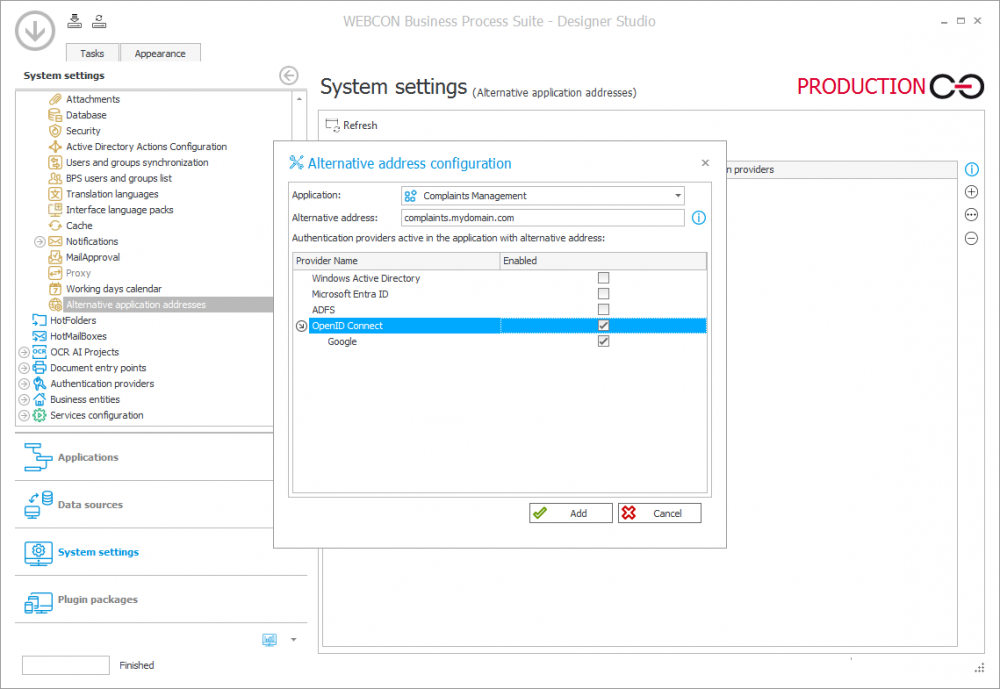Click the Attachments paperclip icon
Viewport: 1000px width, 689px height.
pos(55,99)
